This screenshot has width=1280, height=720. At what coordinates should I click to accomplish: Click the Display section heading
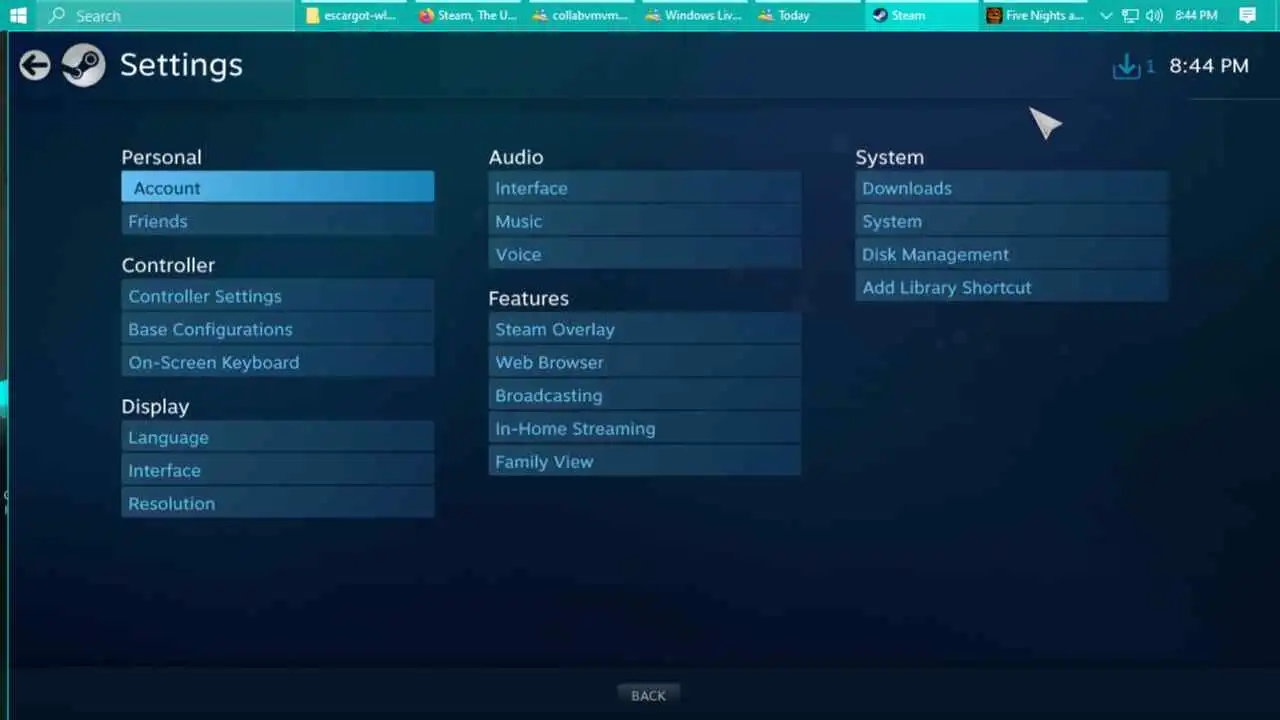pyautogui.click(x=155, y=406)
